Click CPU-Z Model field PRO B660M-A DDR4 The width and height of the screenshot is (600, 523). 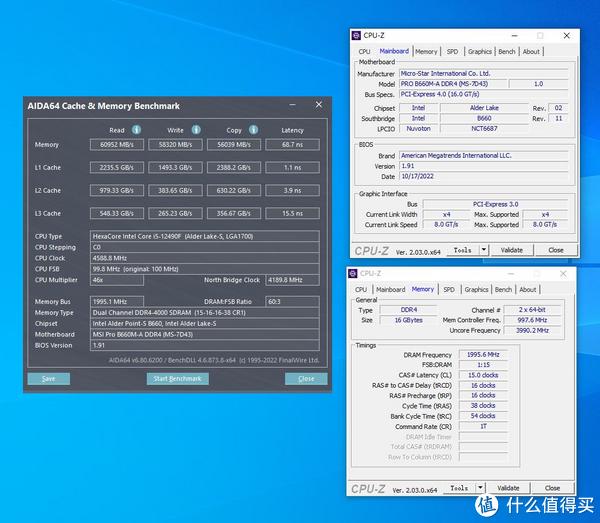[453, 84]
